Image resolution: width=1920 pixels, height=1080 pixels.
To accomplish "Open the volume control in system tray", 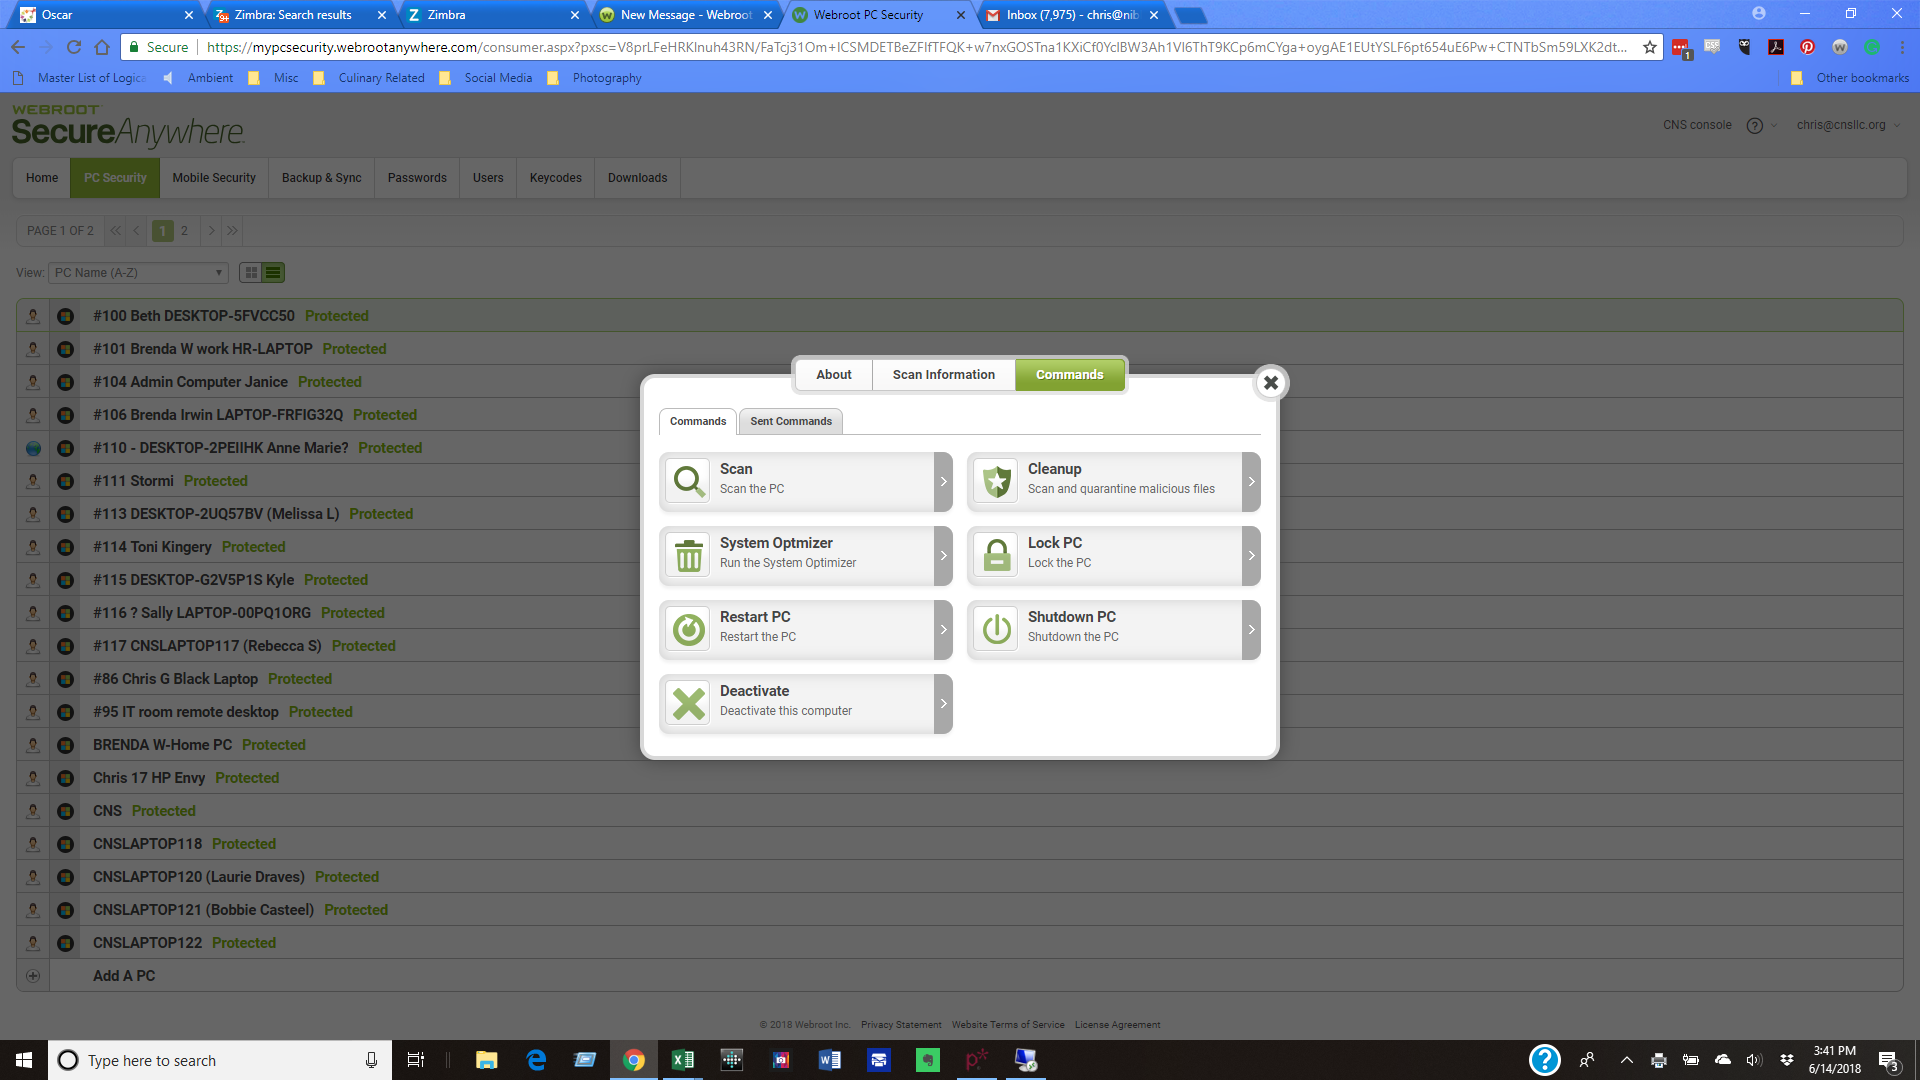I will pos(1754,1060).
